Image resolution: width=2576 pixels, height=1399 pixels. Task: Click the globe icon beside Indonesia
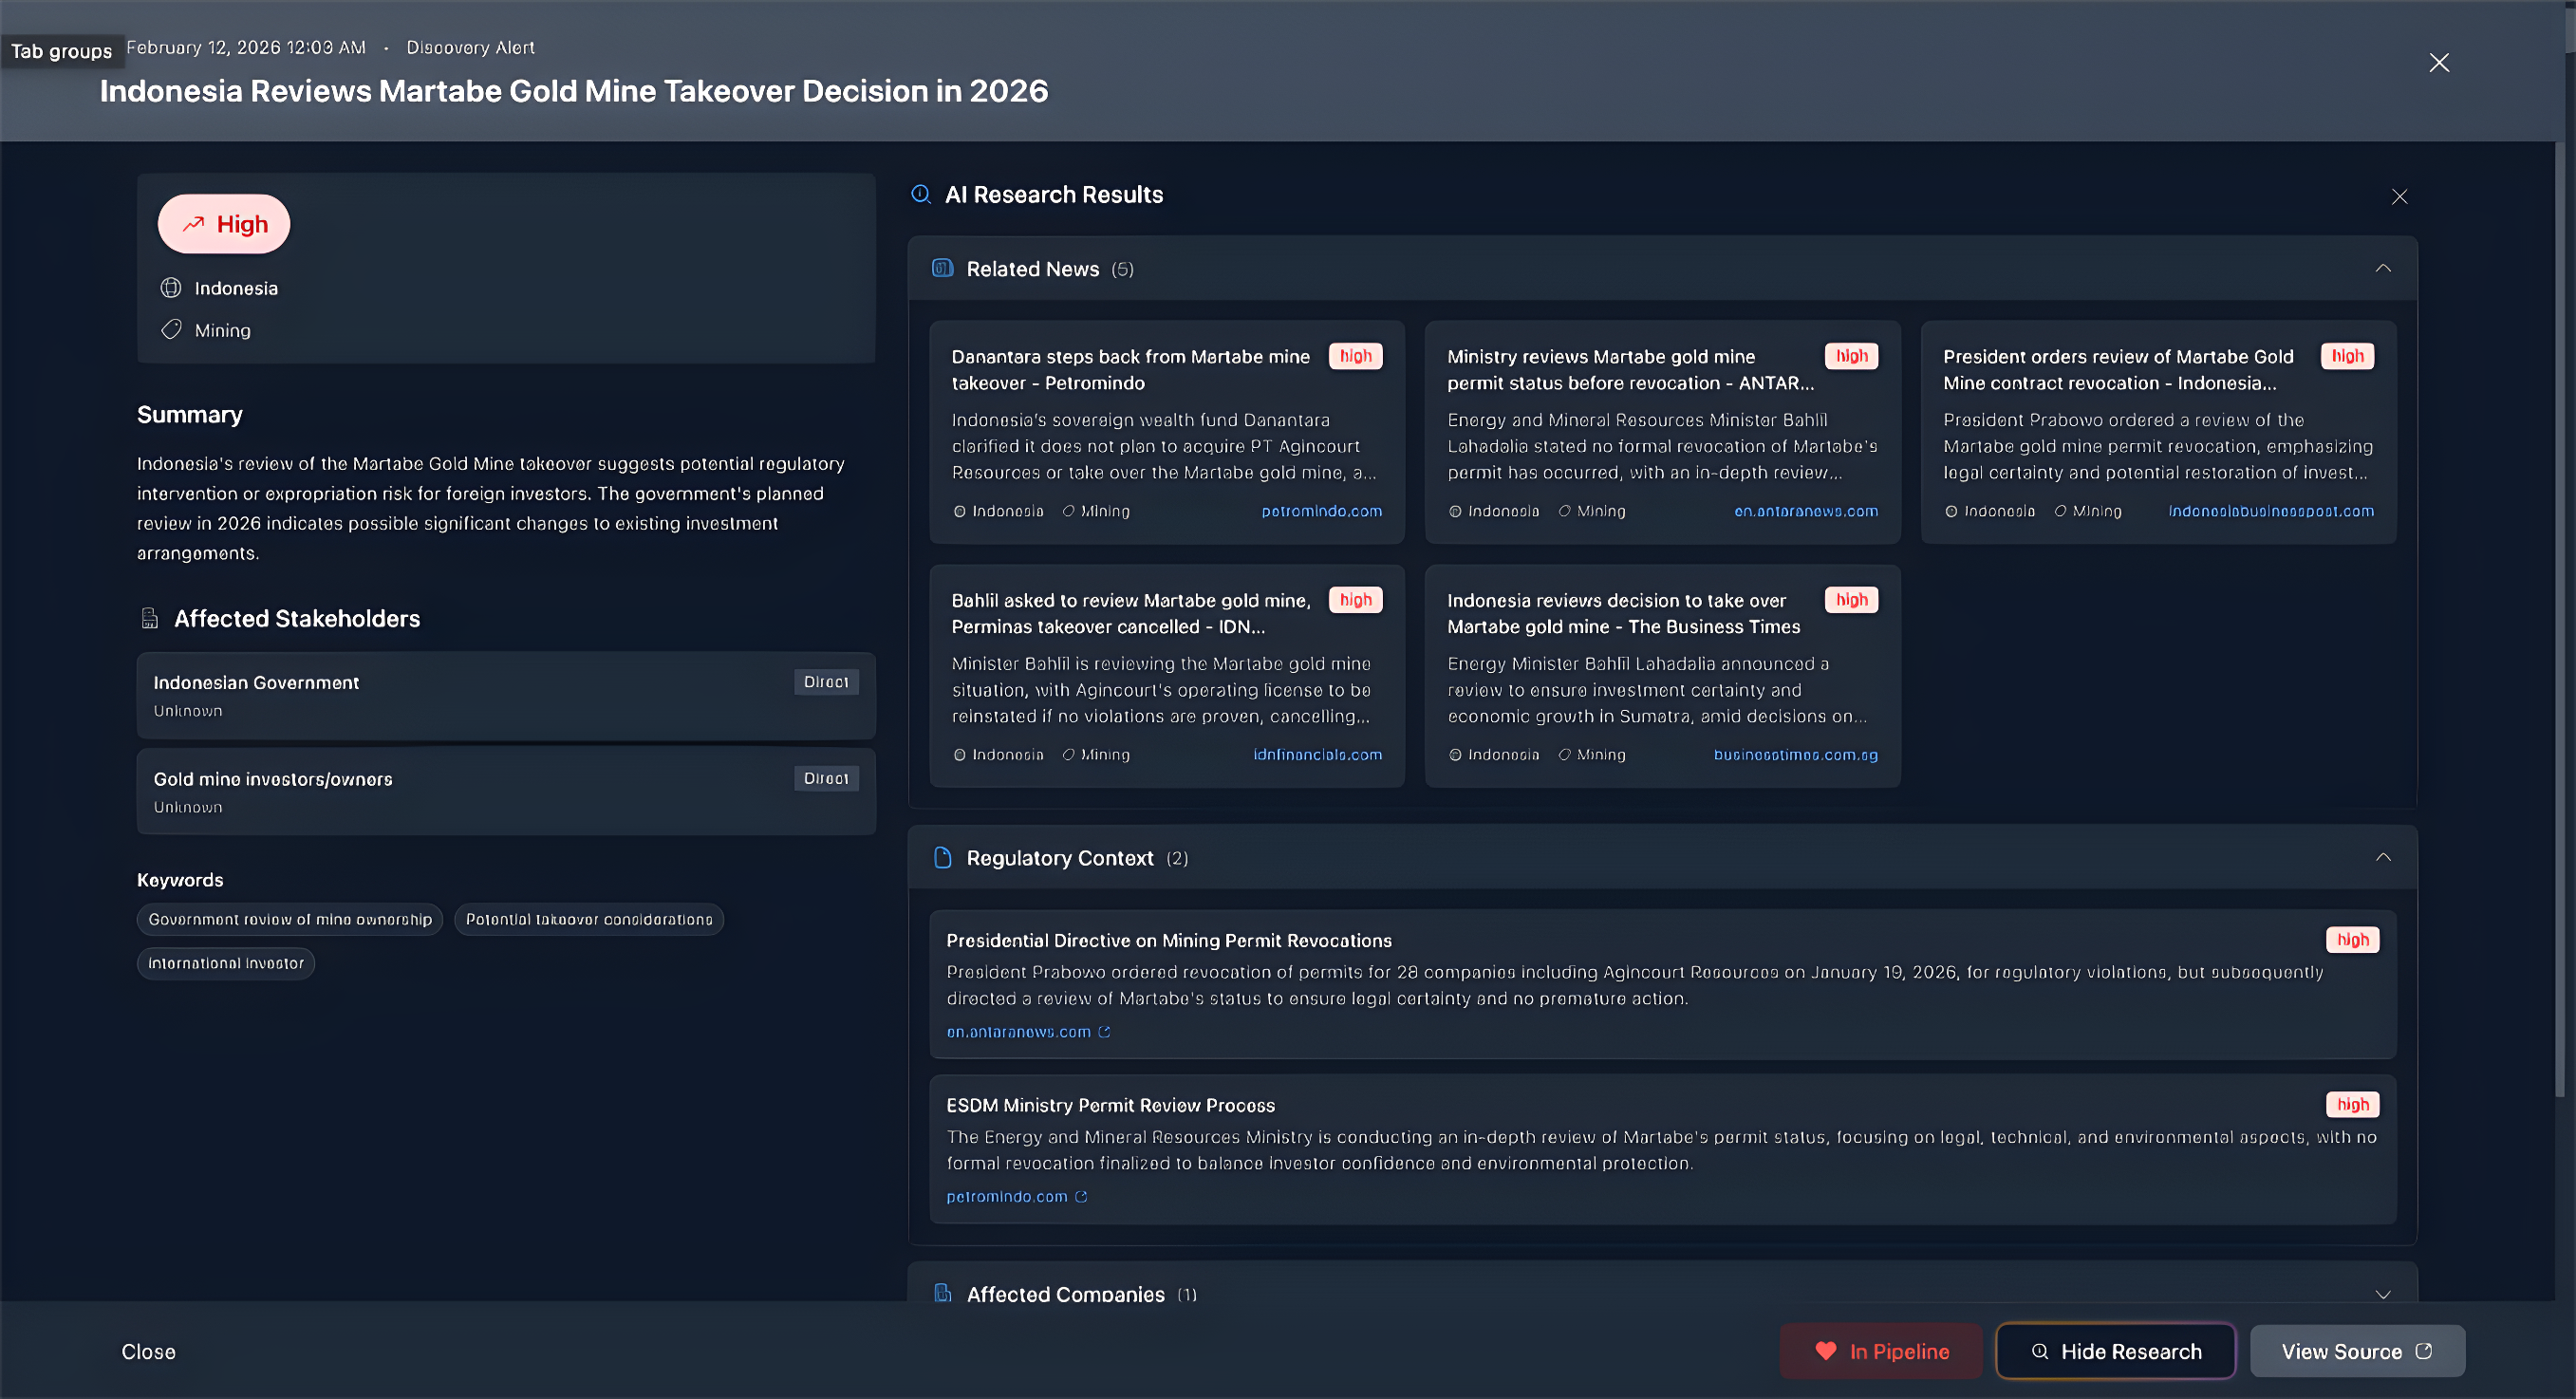pyautogui.click(x=171, y=287)
